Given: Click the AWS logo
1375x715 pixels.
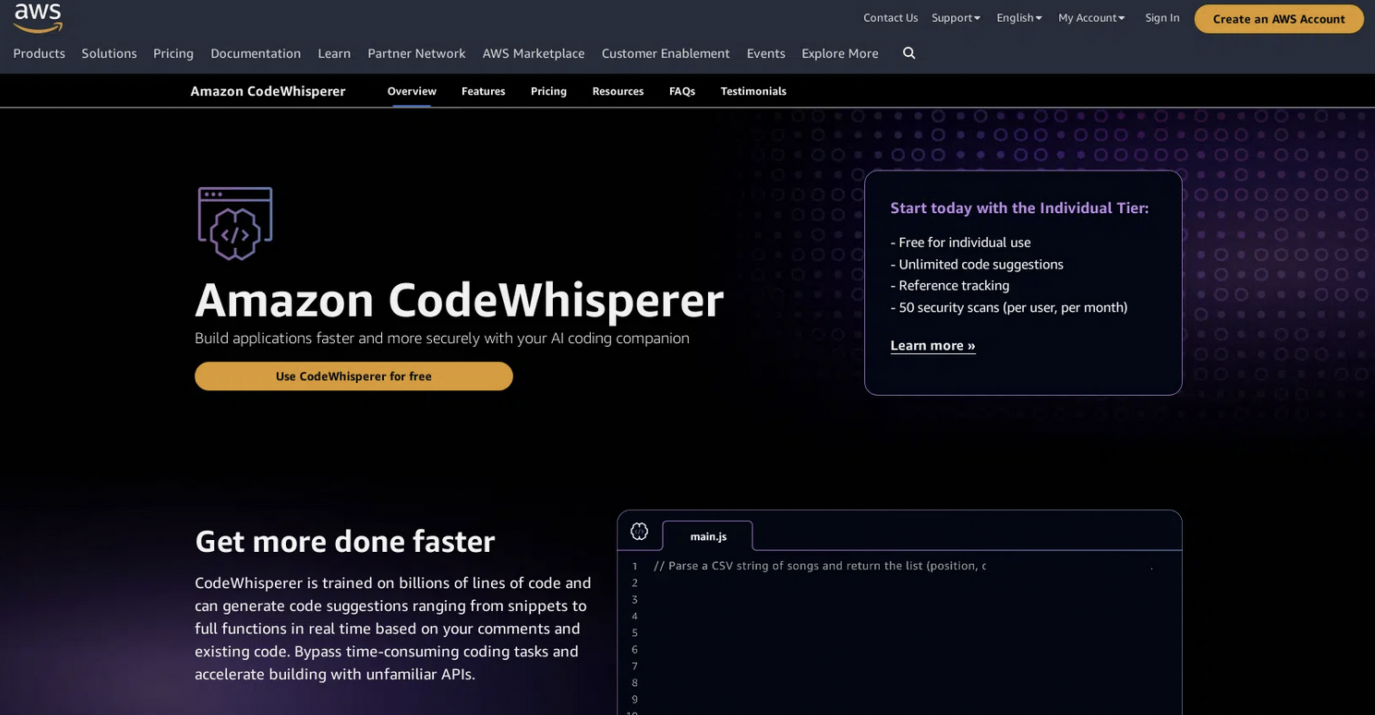Looking at the screenshot, I should 38,17.
